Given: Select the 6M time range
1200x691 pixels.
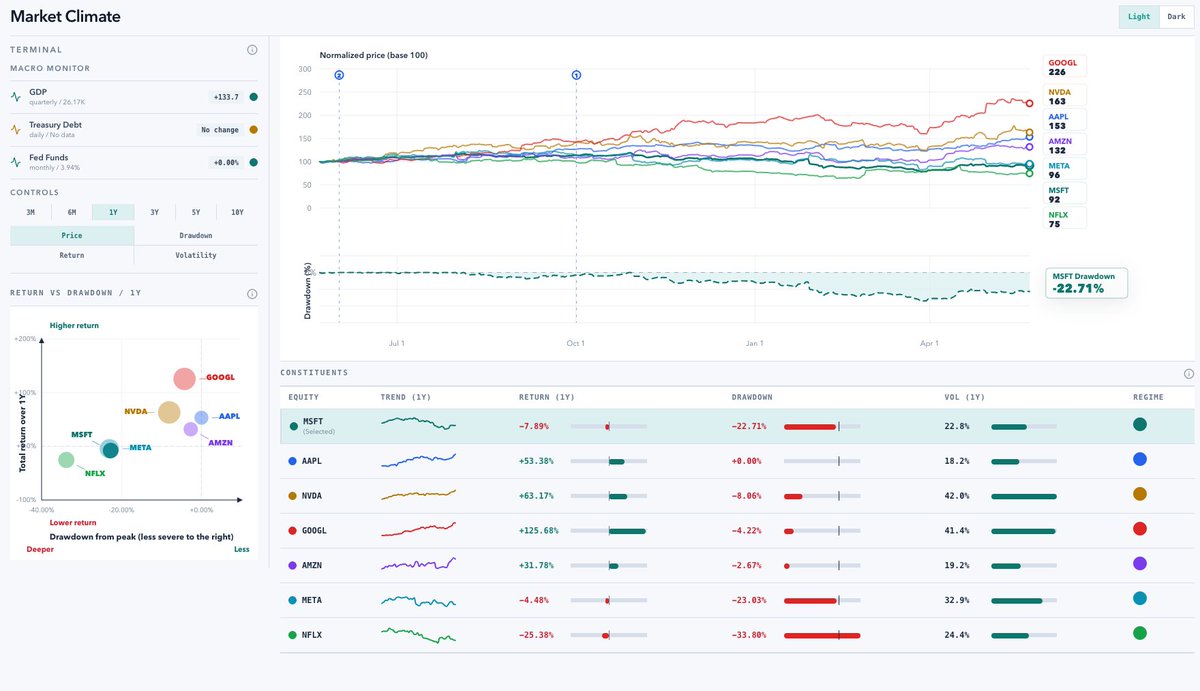Looking at the screenshot, I should pos(72,212).
